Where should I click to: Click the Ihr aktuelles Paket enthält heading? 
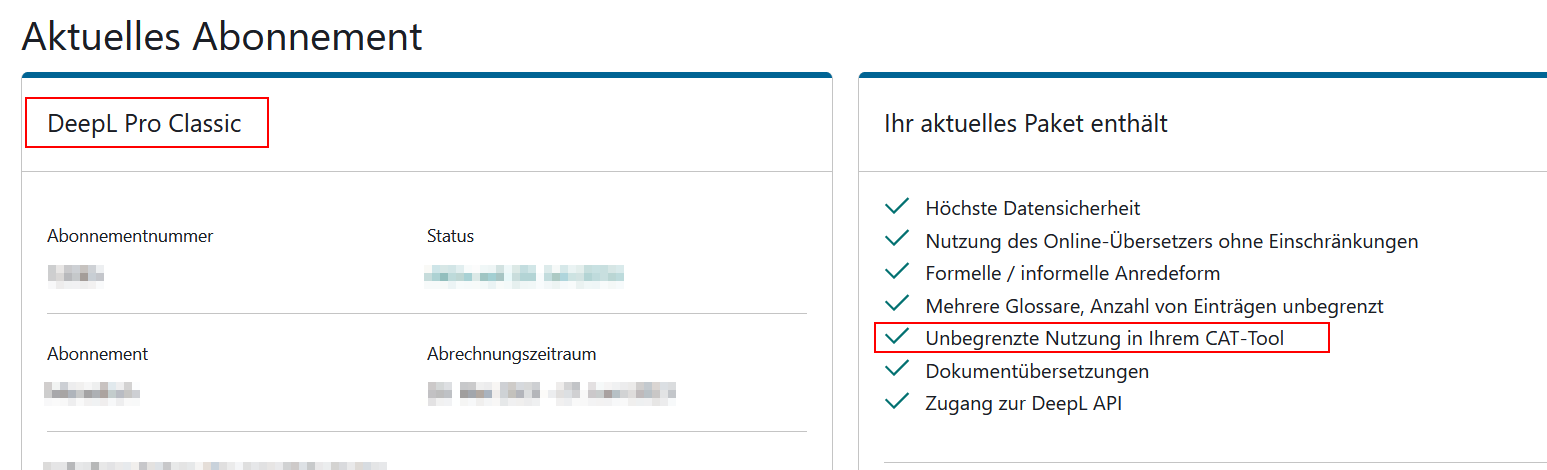pos(1026,124)
